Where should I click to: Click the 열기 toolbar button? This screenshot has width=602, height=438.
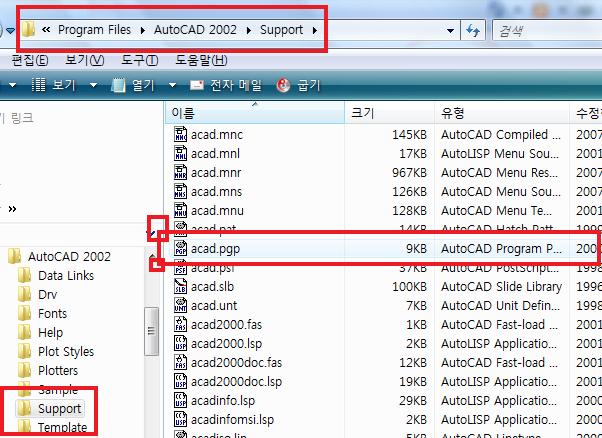point(134,85)
